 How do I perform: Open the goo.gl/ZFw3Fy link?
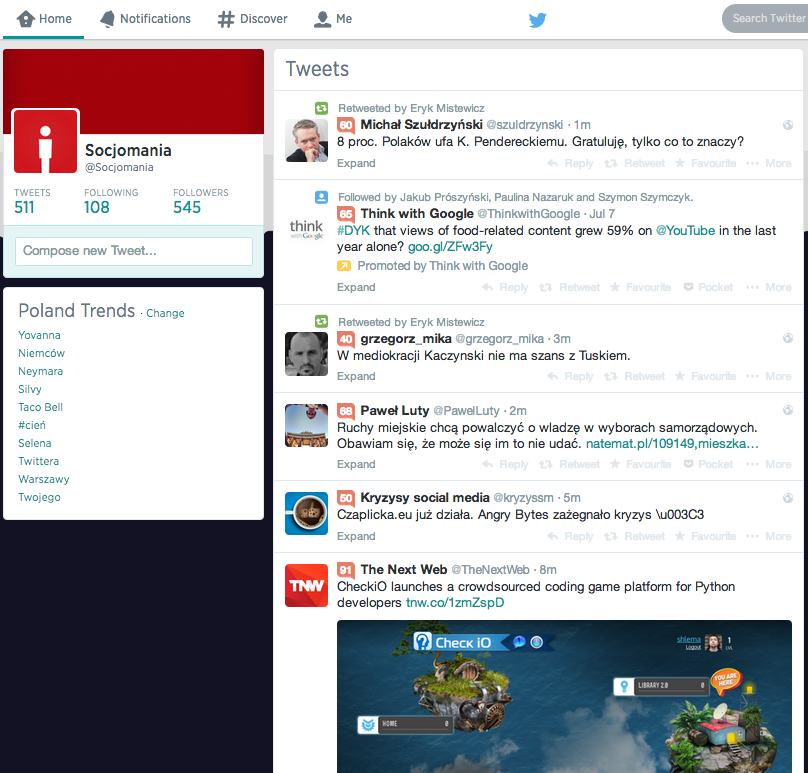click(450, 247)
